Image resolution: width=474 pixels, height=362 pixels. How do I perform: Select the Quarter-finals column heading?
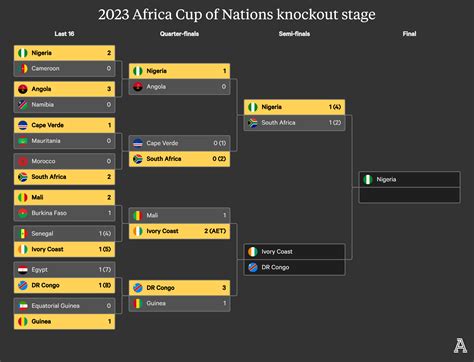pyautogui.click(x=179, y=34)
